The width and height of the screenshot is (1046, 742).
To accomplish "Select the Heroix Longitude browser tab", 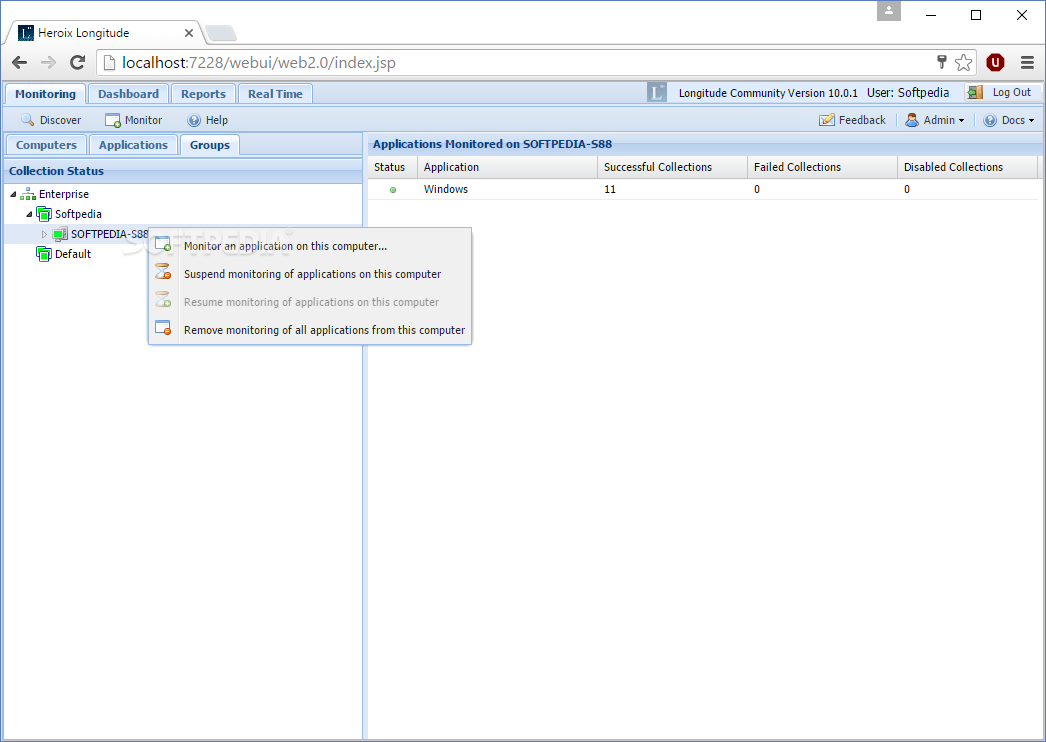I will (x=103, y=33).
